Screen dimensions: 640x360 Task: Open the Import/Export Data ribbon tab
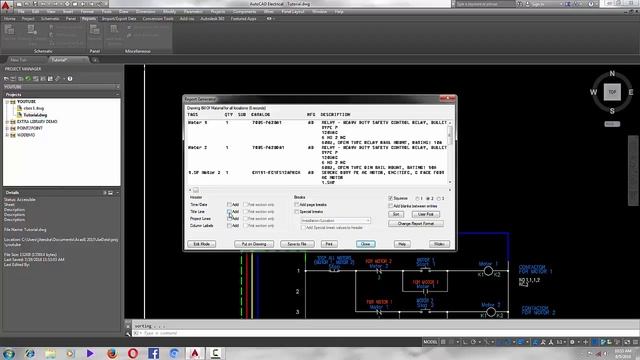tap(119, 18)
